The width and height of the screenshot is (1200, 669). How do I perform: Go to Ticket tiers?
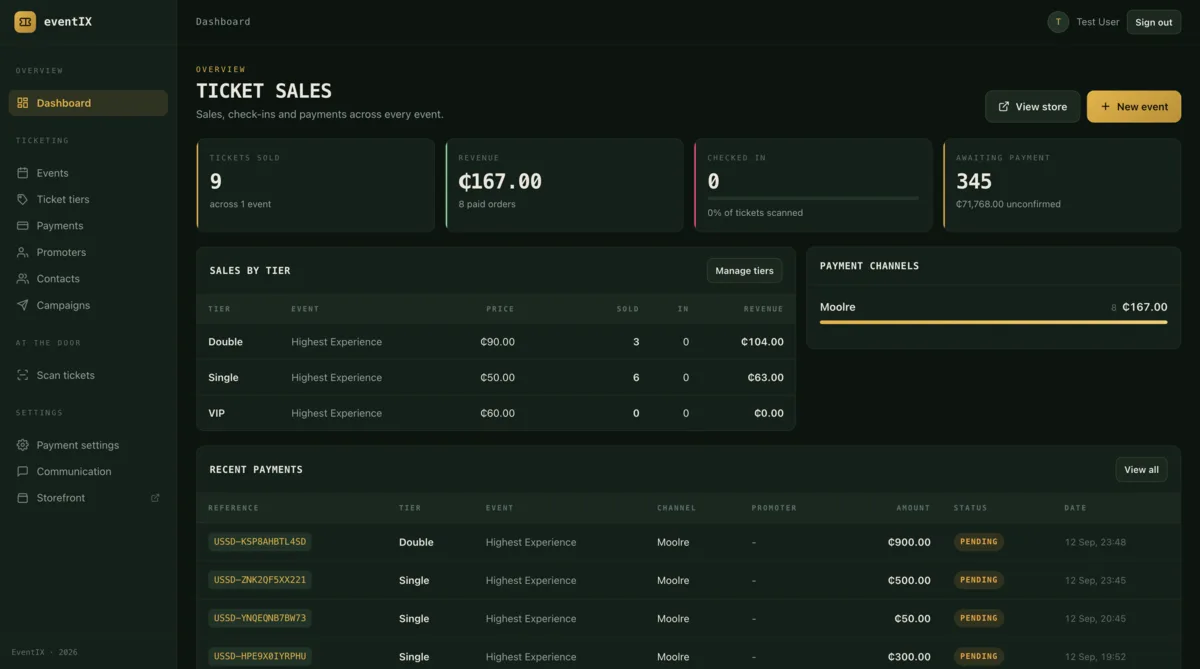[x=88, y=199]
